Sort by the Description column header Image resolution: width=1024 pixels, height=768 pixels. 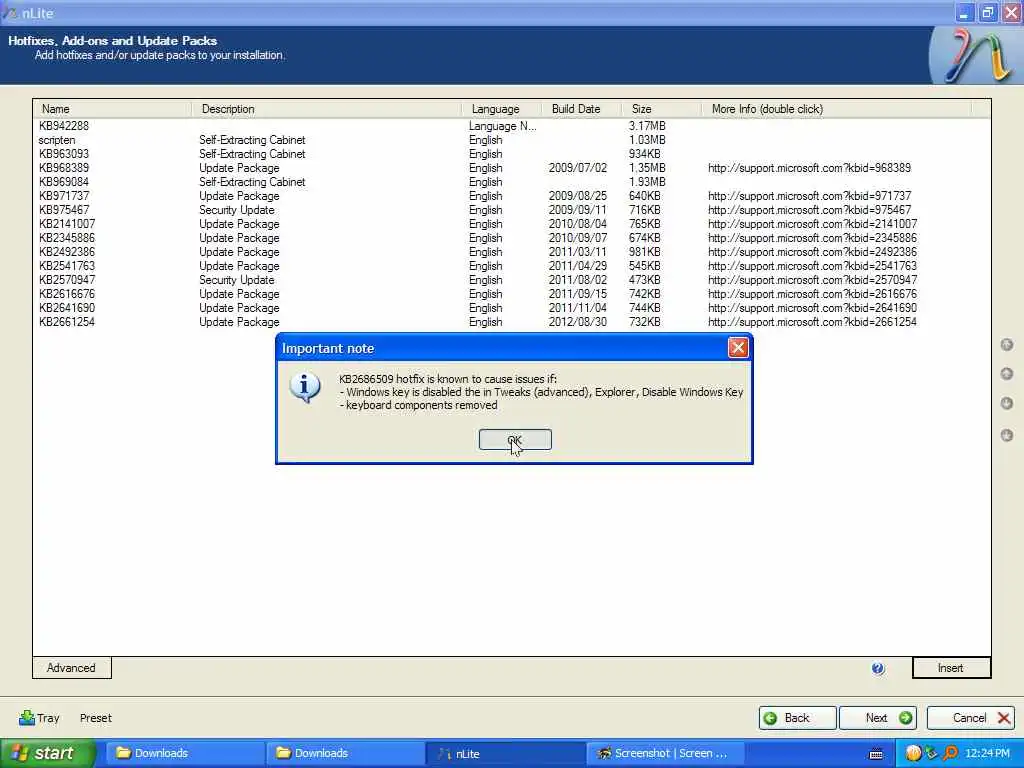[327, 109]
